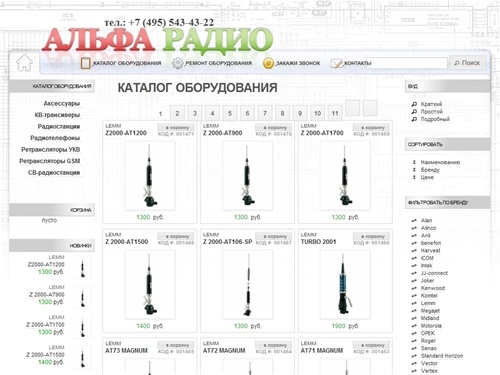Open the envelope contacts icon
The width and height of the screenshot is (500, 375).
(x=337, y=63)
